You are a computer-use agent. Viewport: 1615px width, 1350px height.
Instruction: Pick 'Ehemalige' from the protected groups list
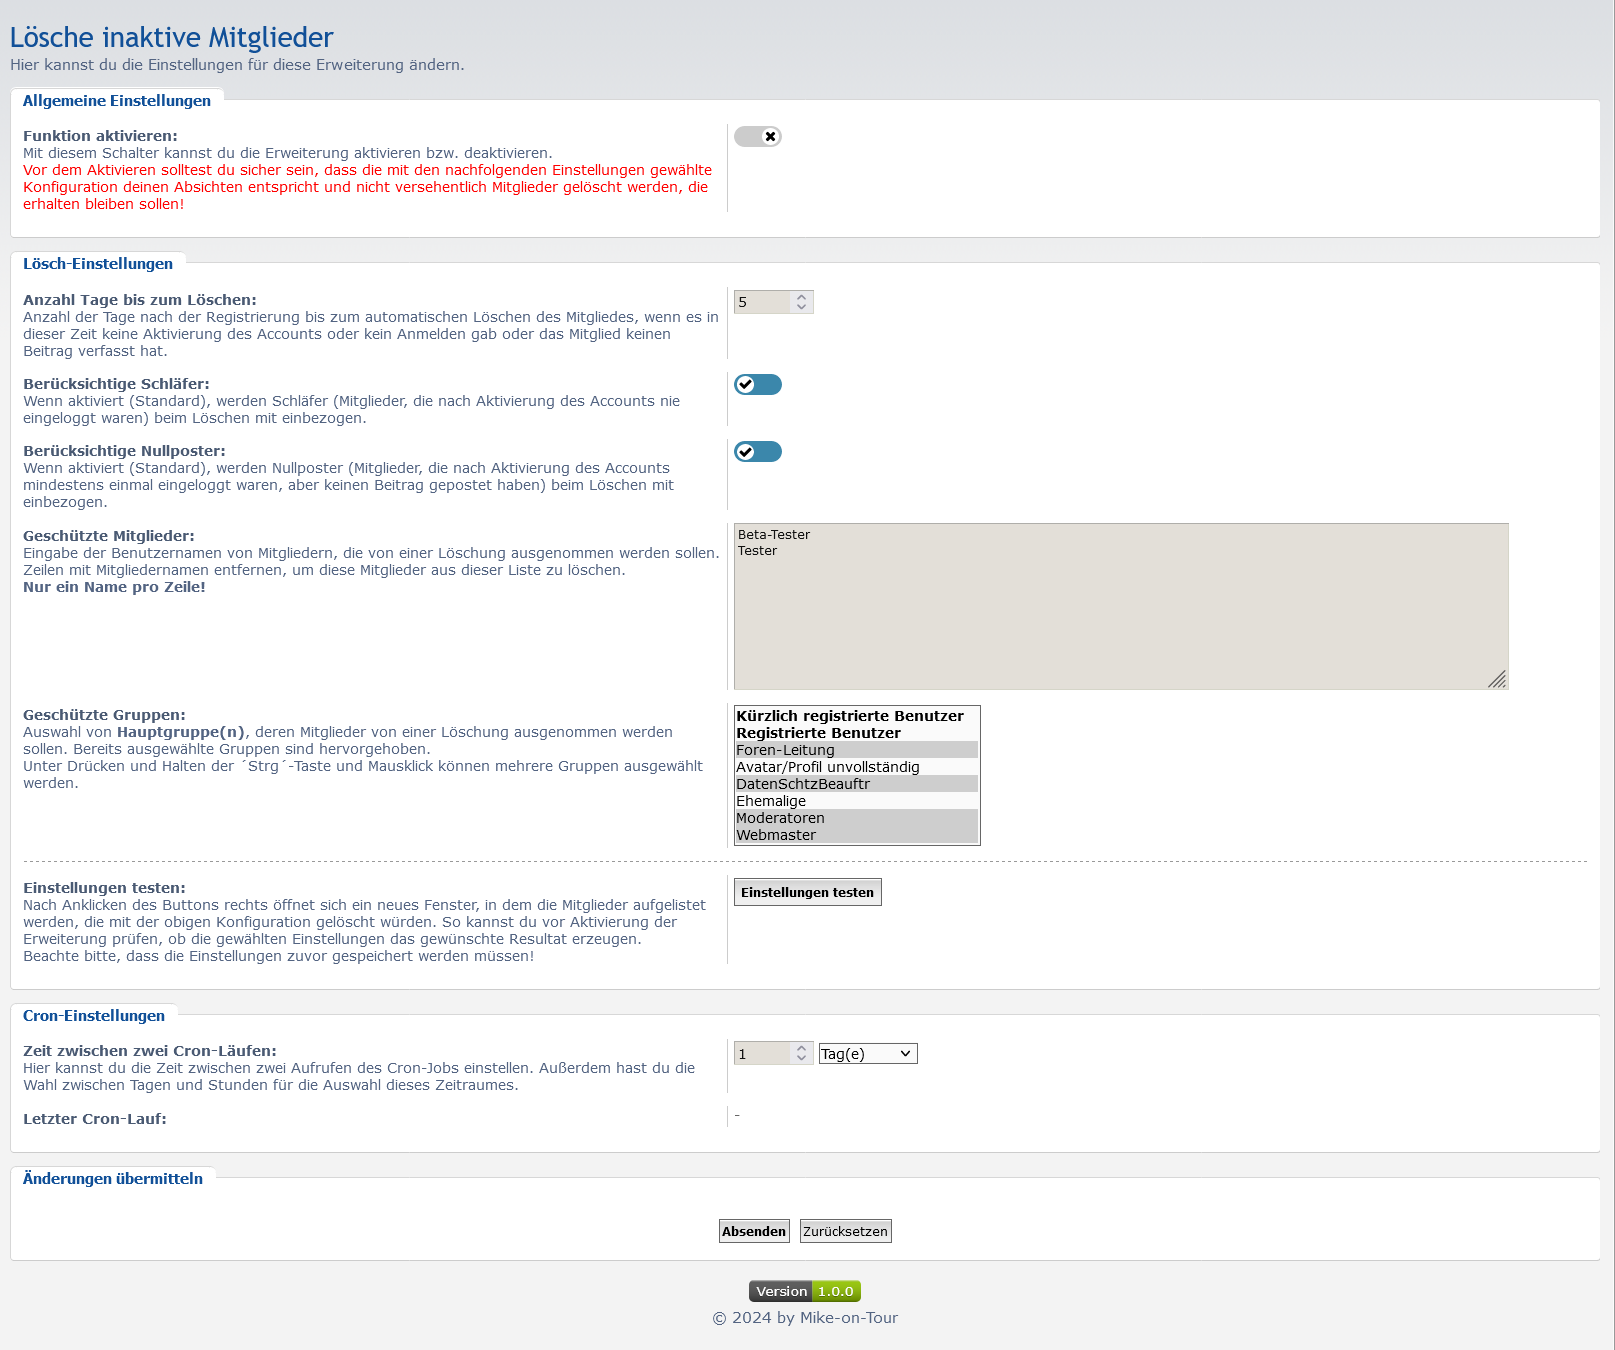(771, 801)
